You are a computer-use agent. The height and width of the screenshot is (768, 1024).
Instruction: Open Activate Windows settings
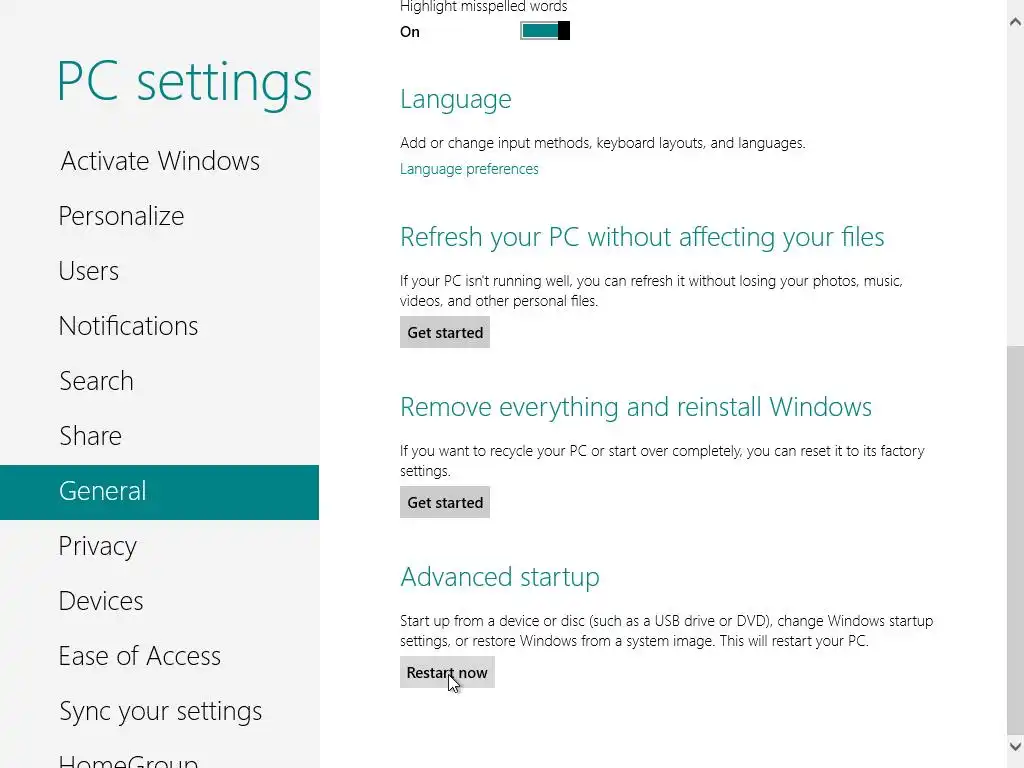(159, 161)
